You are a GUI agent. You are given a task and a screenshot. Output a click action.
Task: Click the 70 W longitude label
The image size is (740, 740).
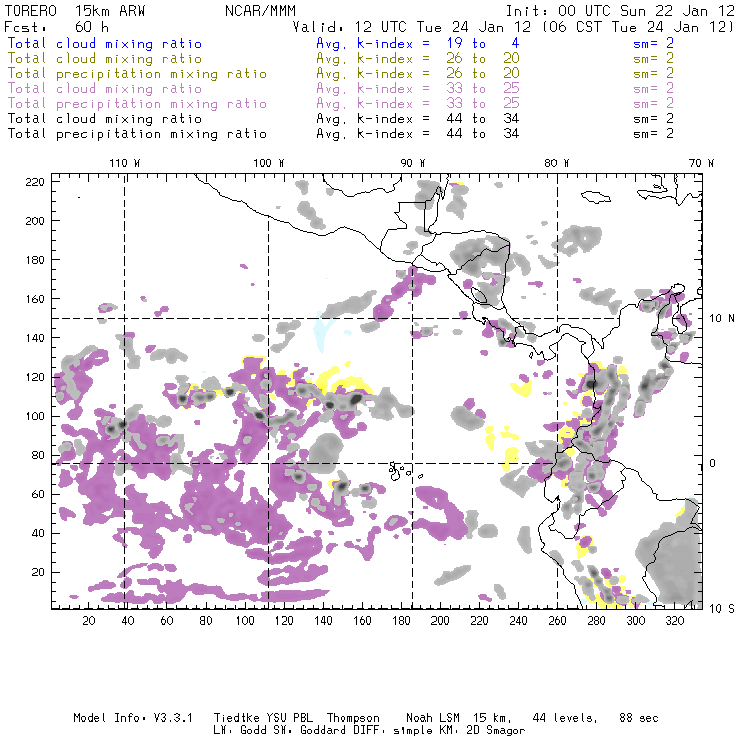coord(701,163)
